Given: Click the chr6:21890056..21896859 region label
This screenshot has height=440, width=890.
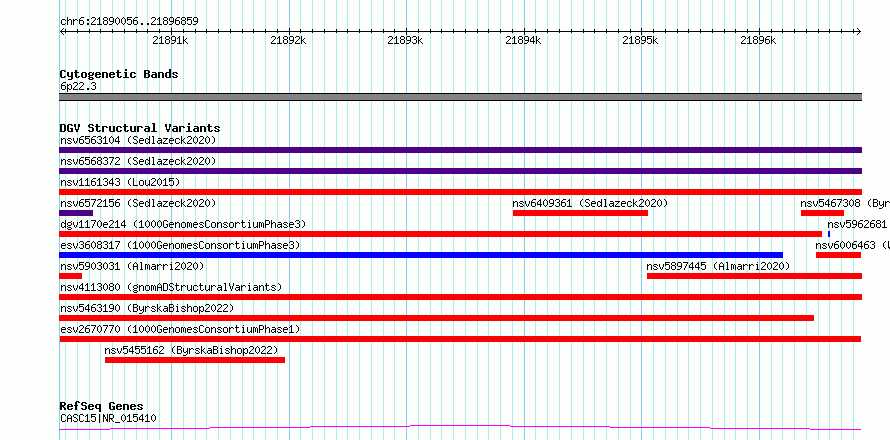Looking at the screenshot, I should tap(129, 22).
